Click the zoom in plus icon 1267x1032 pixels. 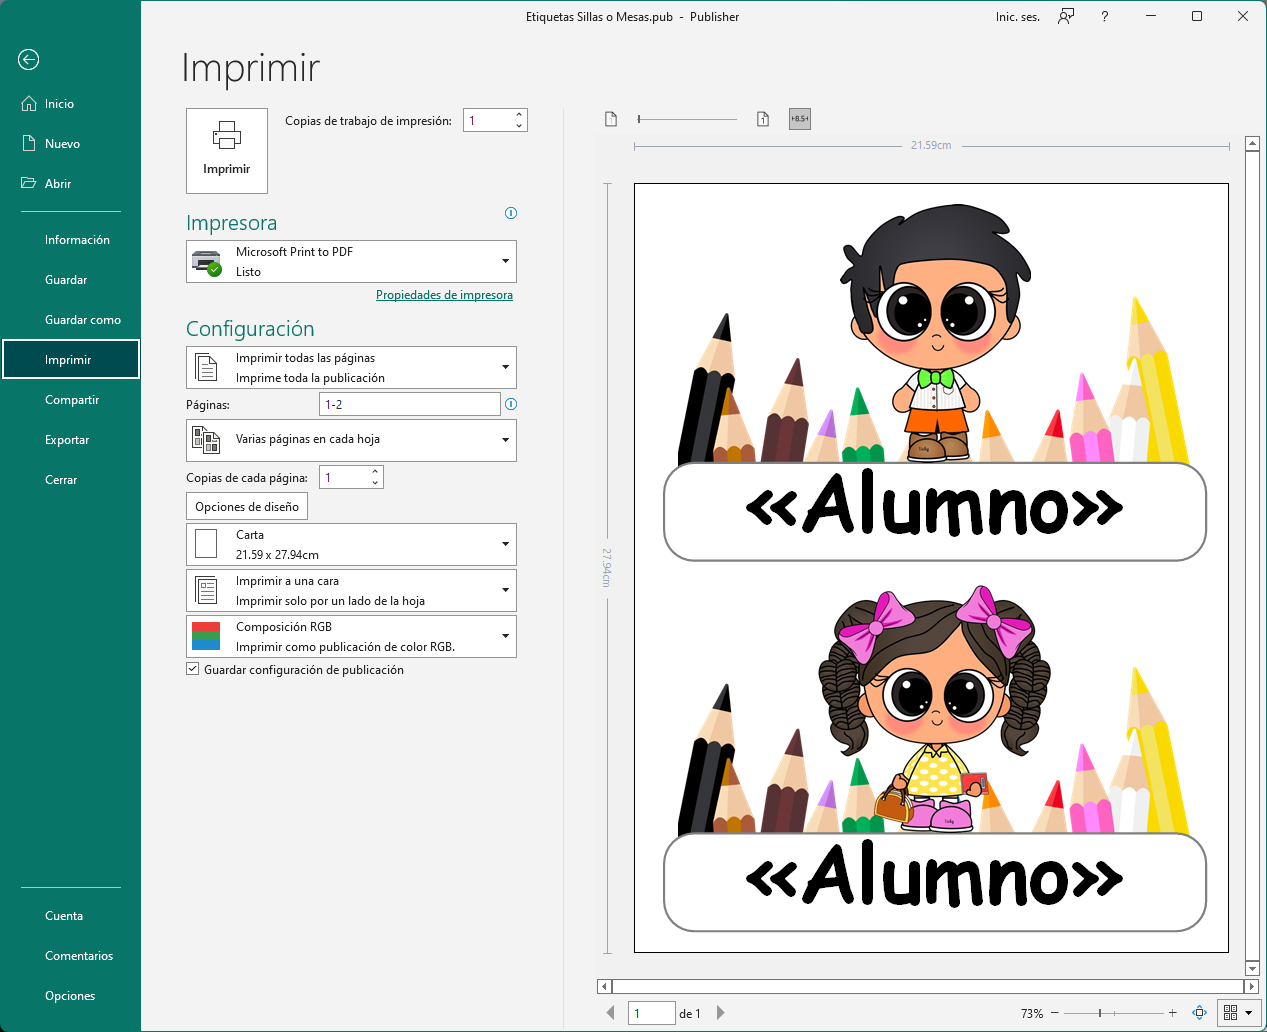point(1173,1013)
